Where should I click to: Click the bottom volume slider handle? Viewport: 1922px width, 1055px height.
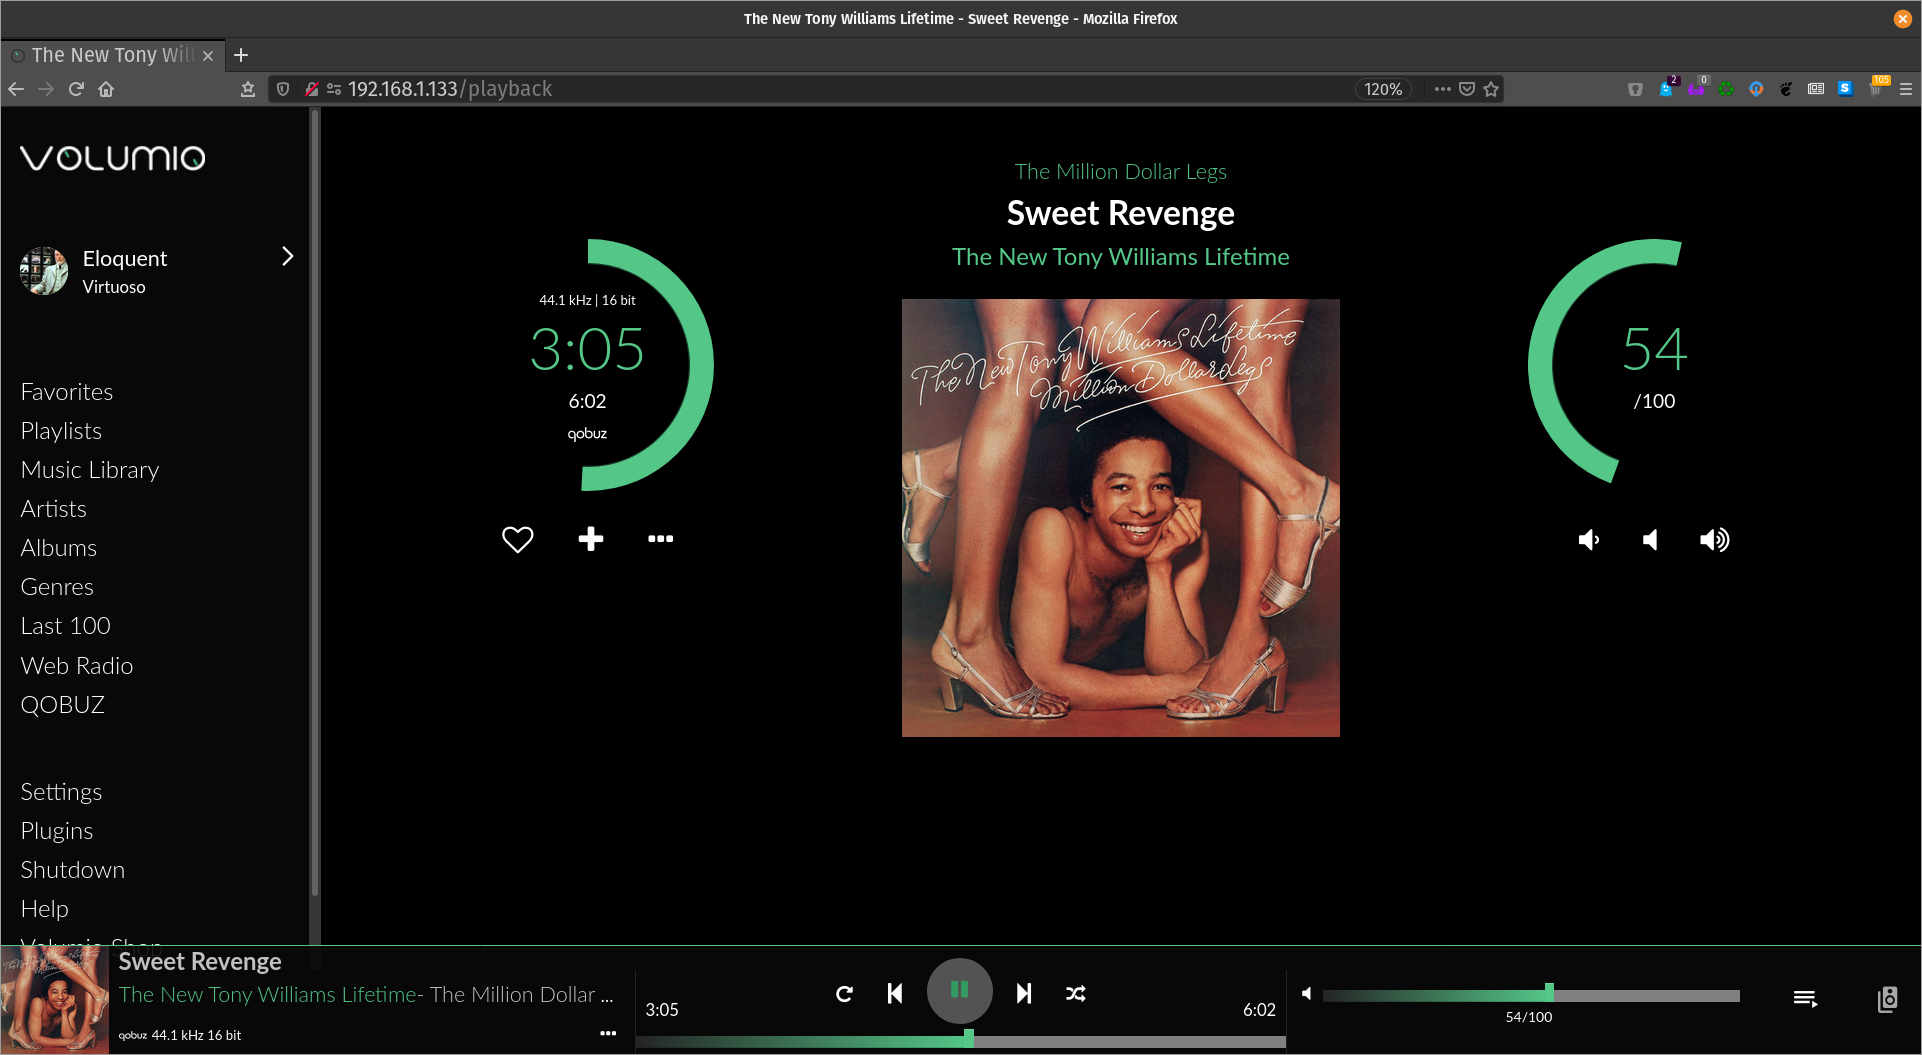(1549, 993)
